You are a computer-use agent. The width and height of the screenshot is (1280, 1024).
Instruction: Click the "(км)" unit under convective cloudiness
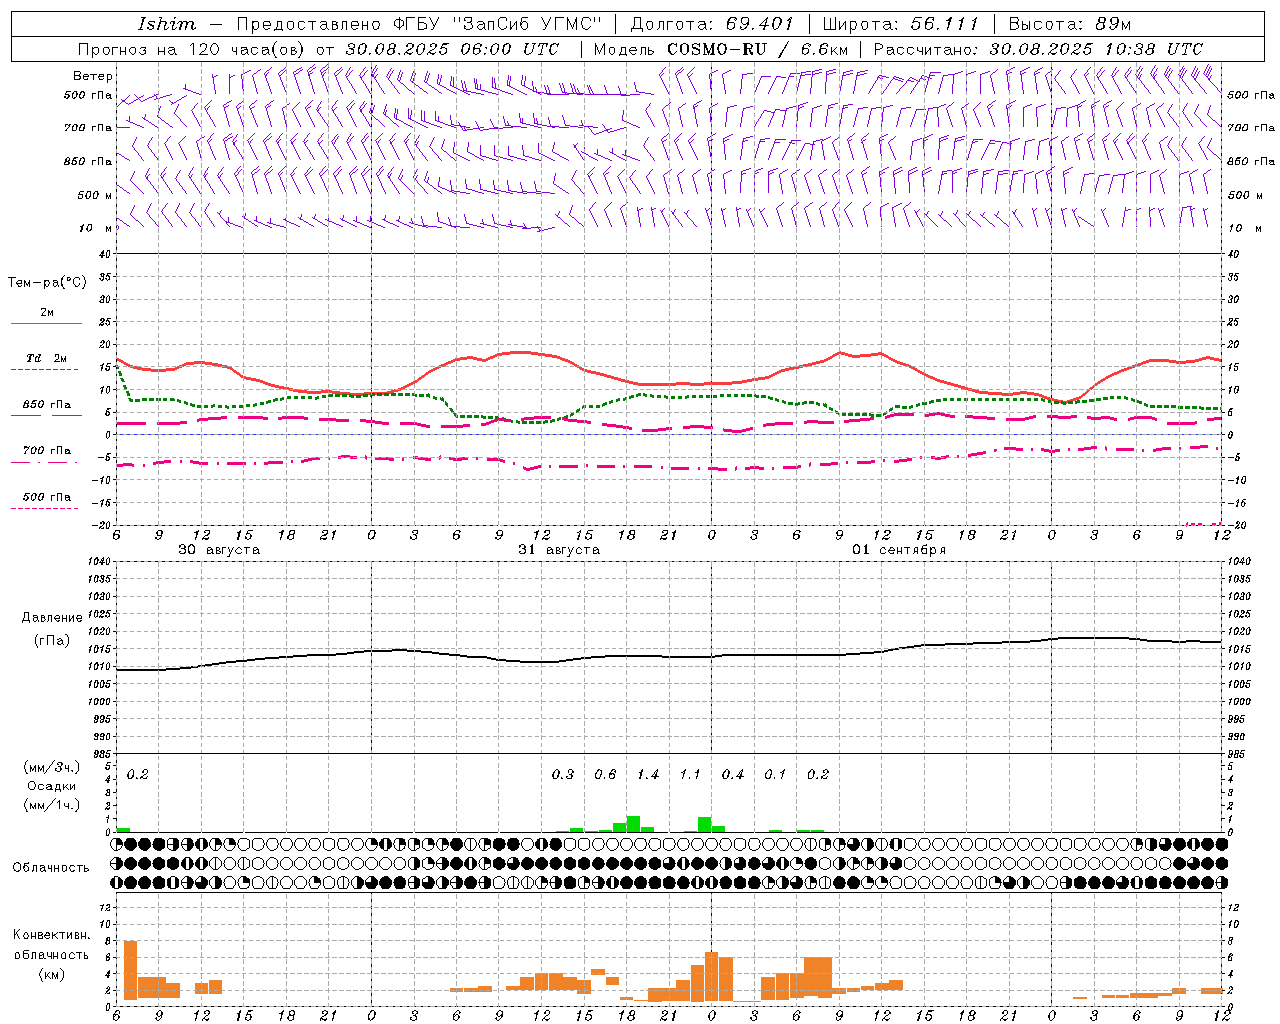point(51,974)
